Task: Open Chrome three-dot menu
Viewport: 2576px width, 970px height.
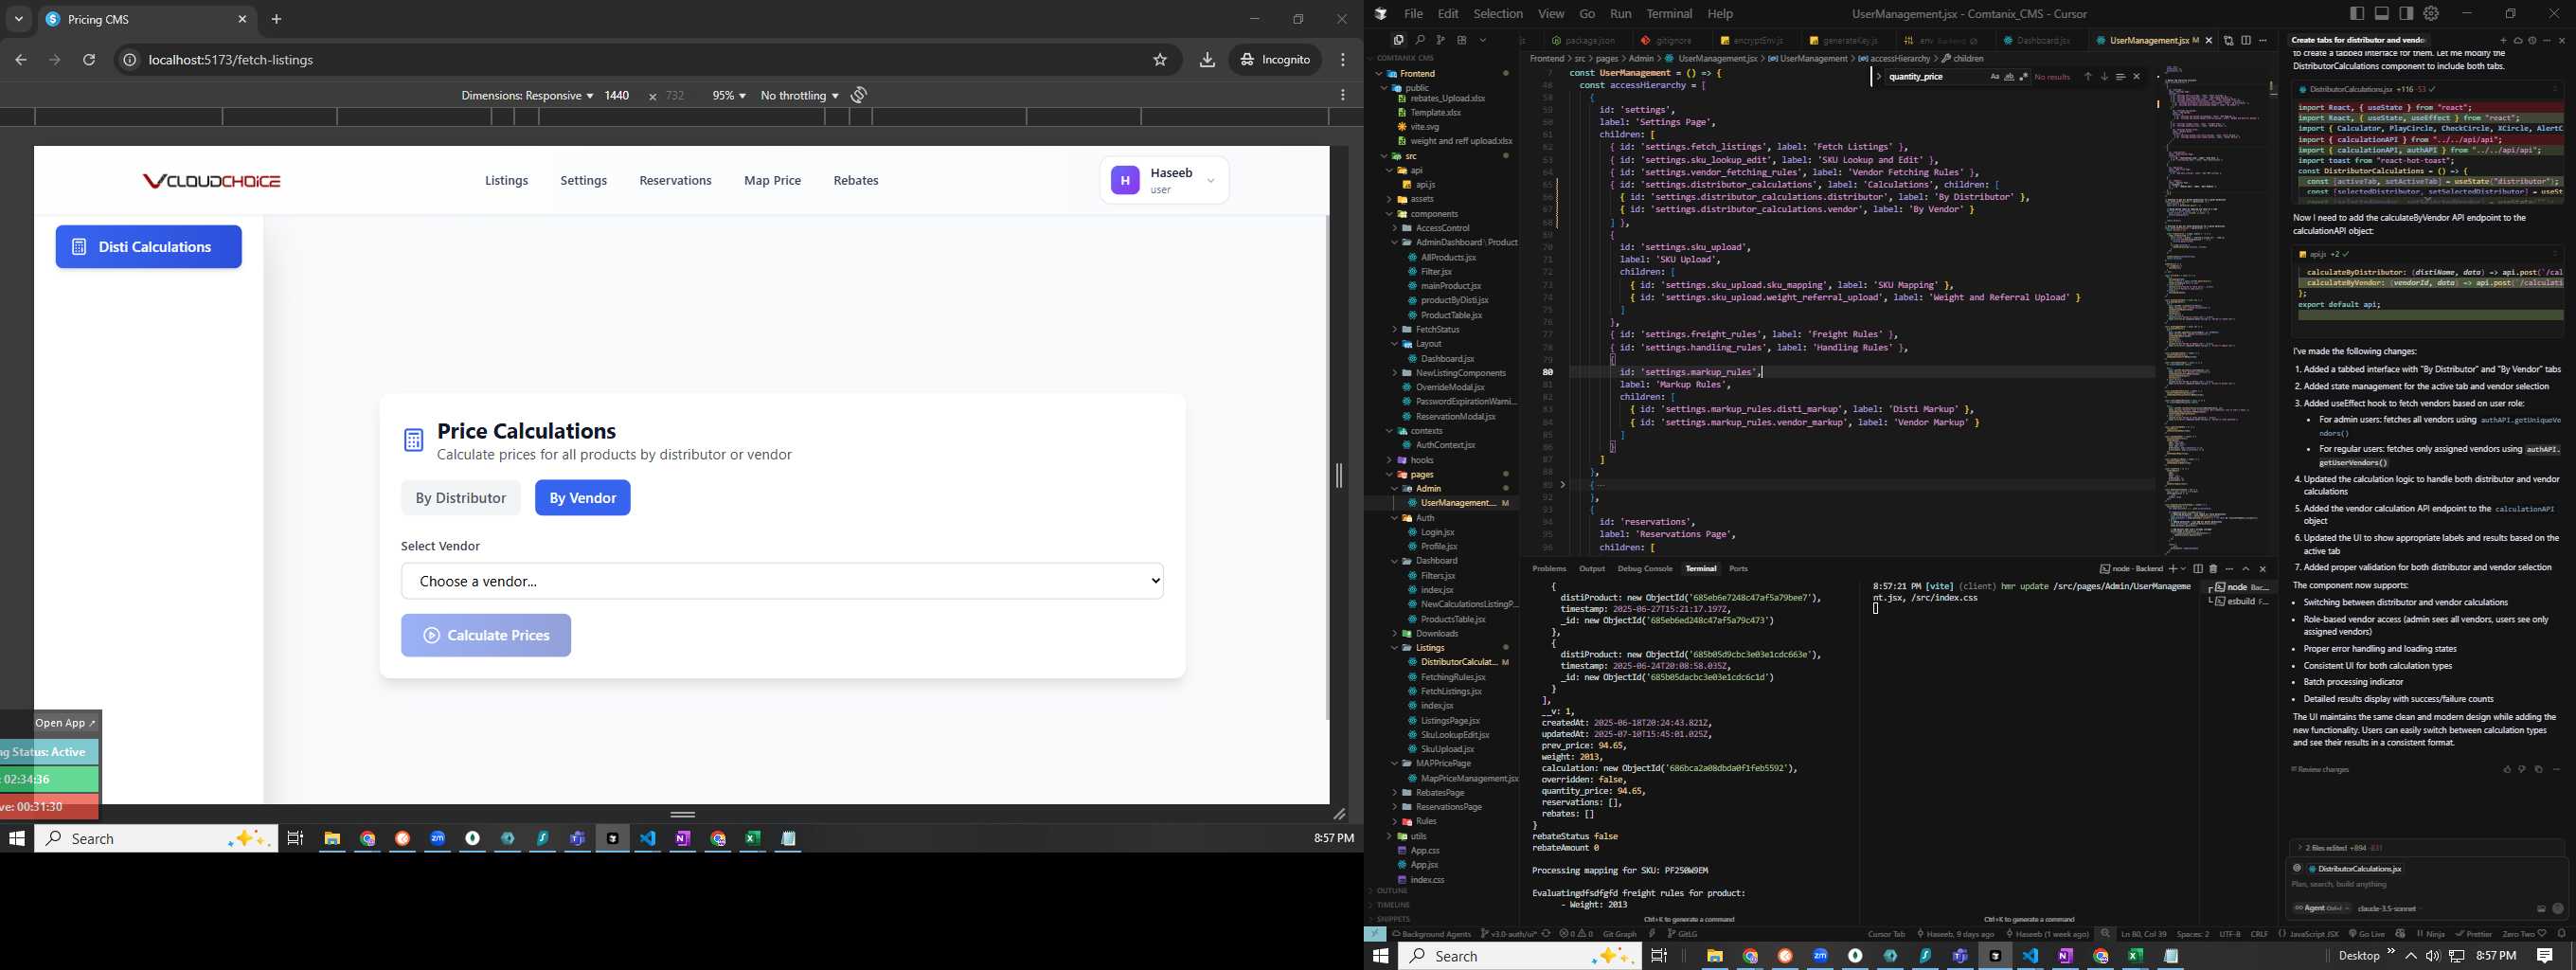Action: coord(1343,60)
